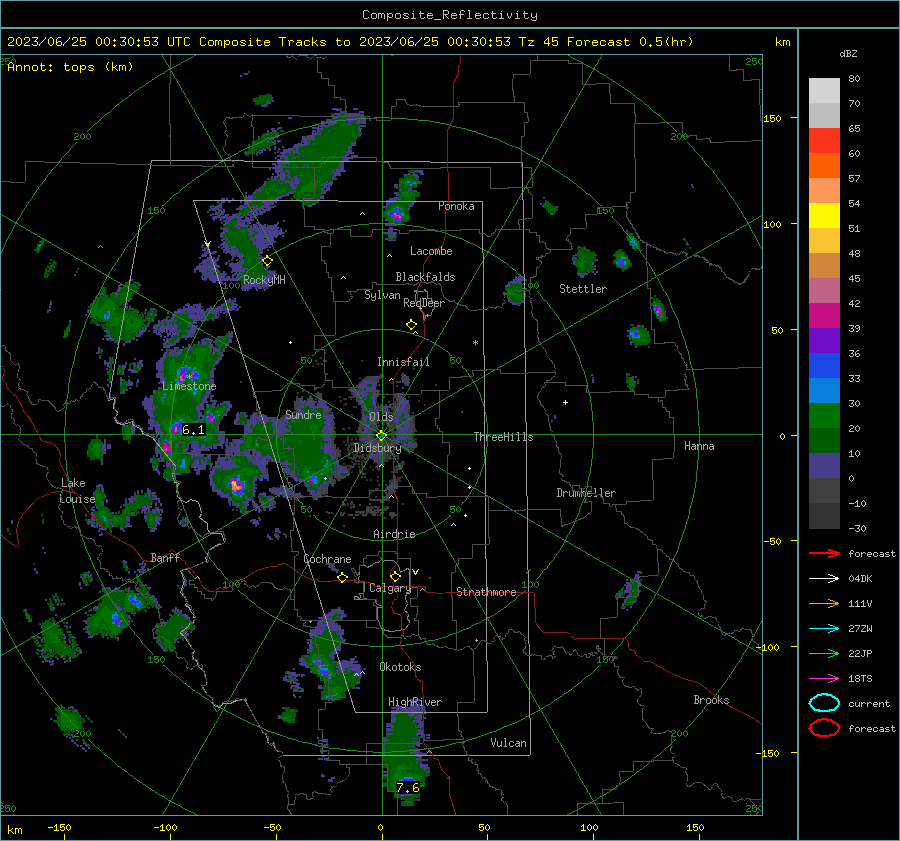The width and height of the screenshot is (900, 841).
Task: Click the Cochrane town label
Action: (327, 559)
